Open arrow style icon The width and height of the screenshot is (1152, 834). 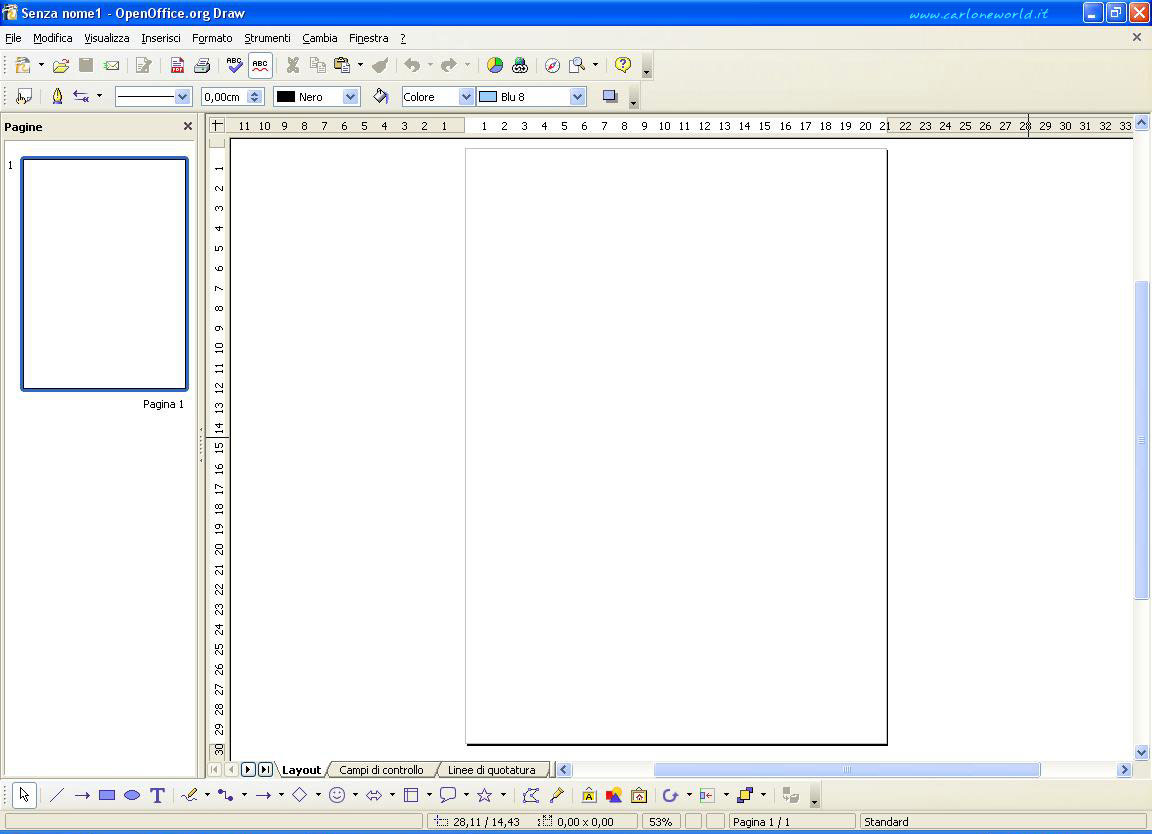click(82, 96)
